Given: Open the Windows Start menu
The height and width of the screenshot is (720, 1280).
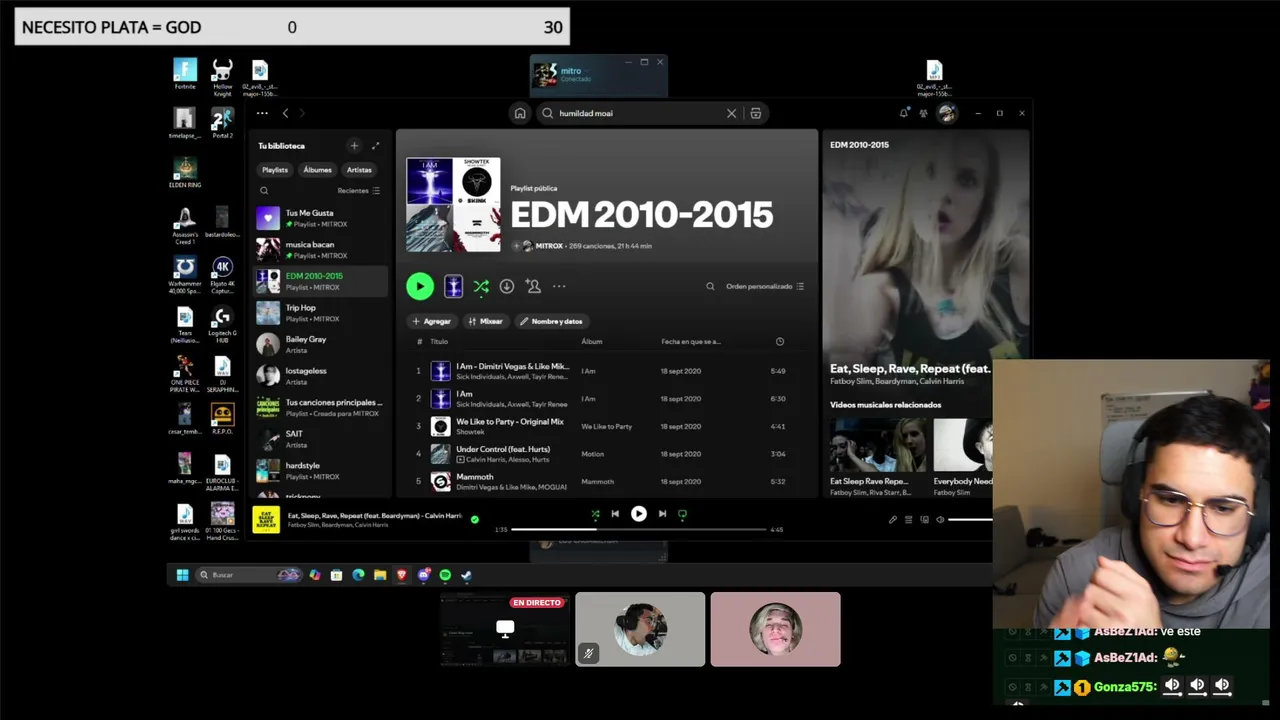Looking at the screenshot, I should (x=182, y=575).
